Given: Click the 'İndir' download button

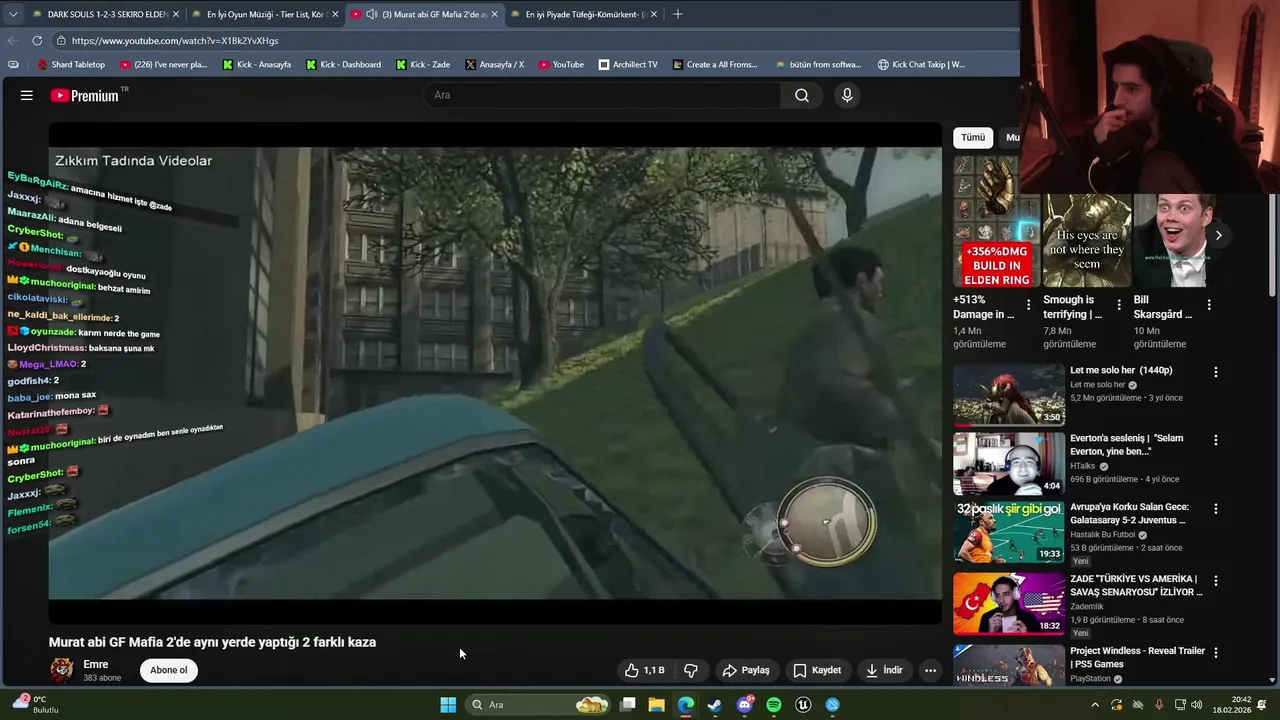Looking at the screenshot, I should click(x=884, y=670).
